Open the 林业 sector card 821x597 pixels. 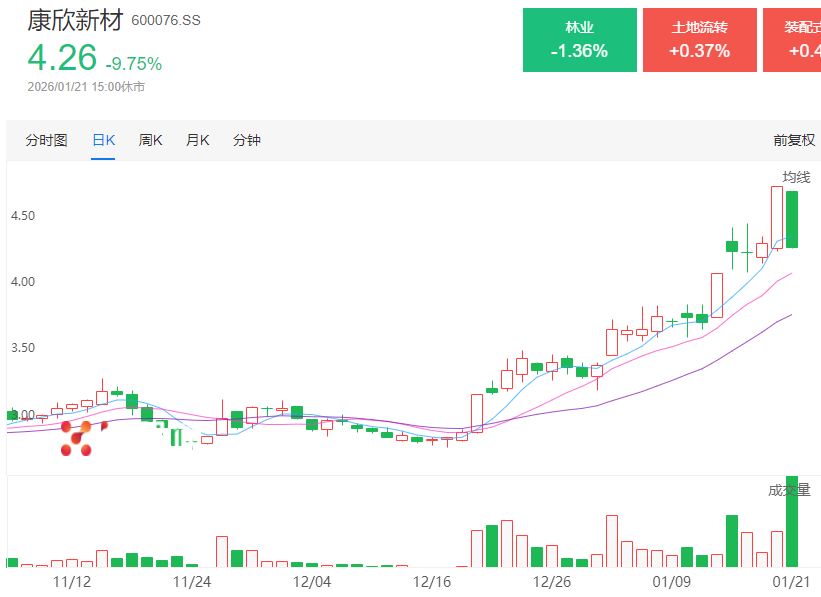(579, 40)
